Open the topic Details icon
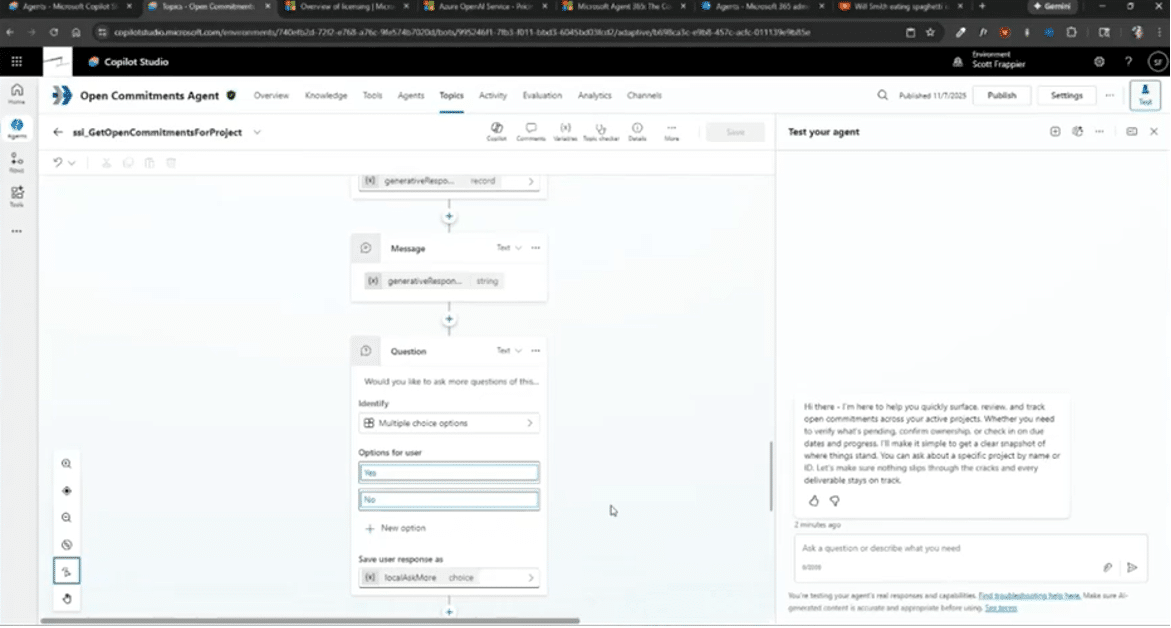Viewport: 1171px width, 628px height. [637, 131]
